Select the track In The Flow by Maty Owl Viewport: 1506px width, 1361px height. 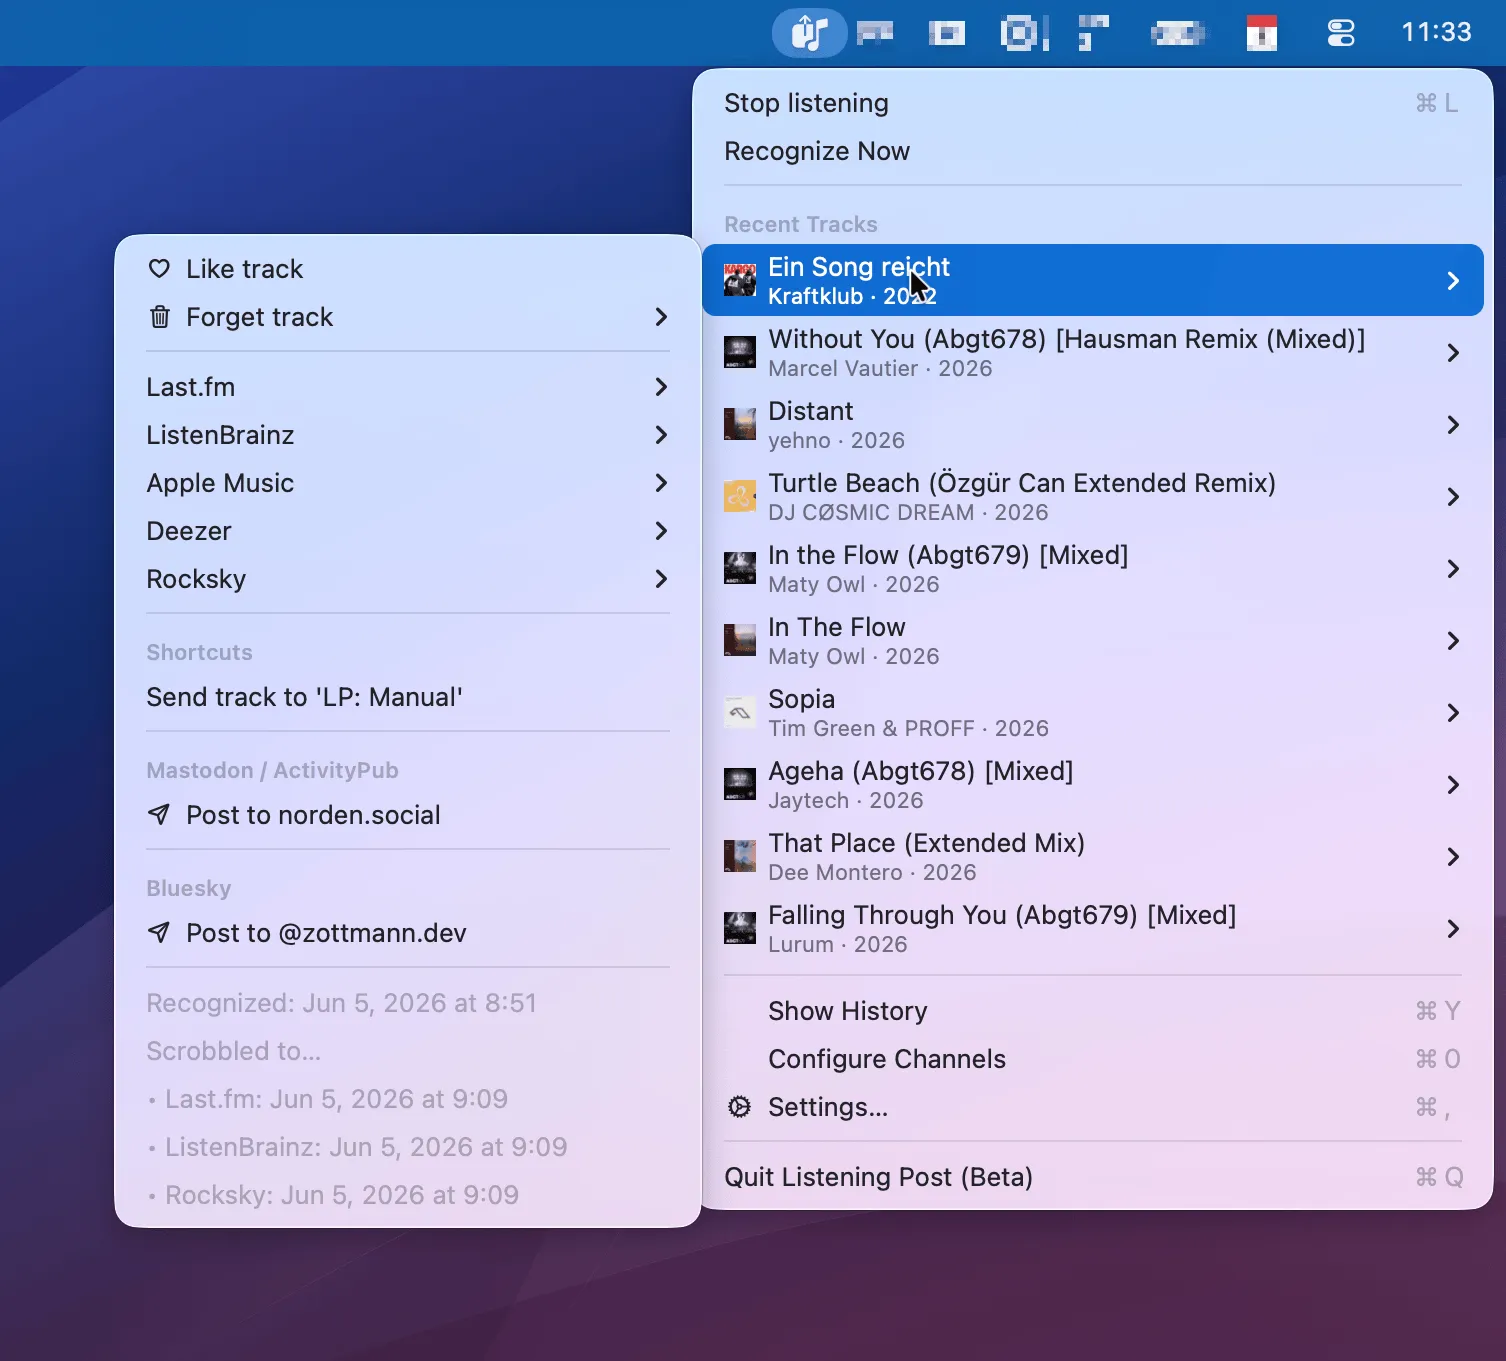coord(1093,641)
